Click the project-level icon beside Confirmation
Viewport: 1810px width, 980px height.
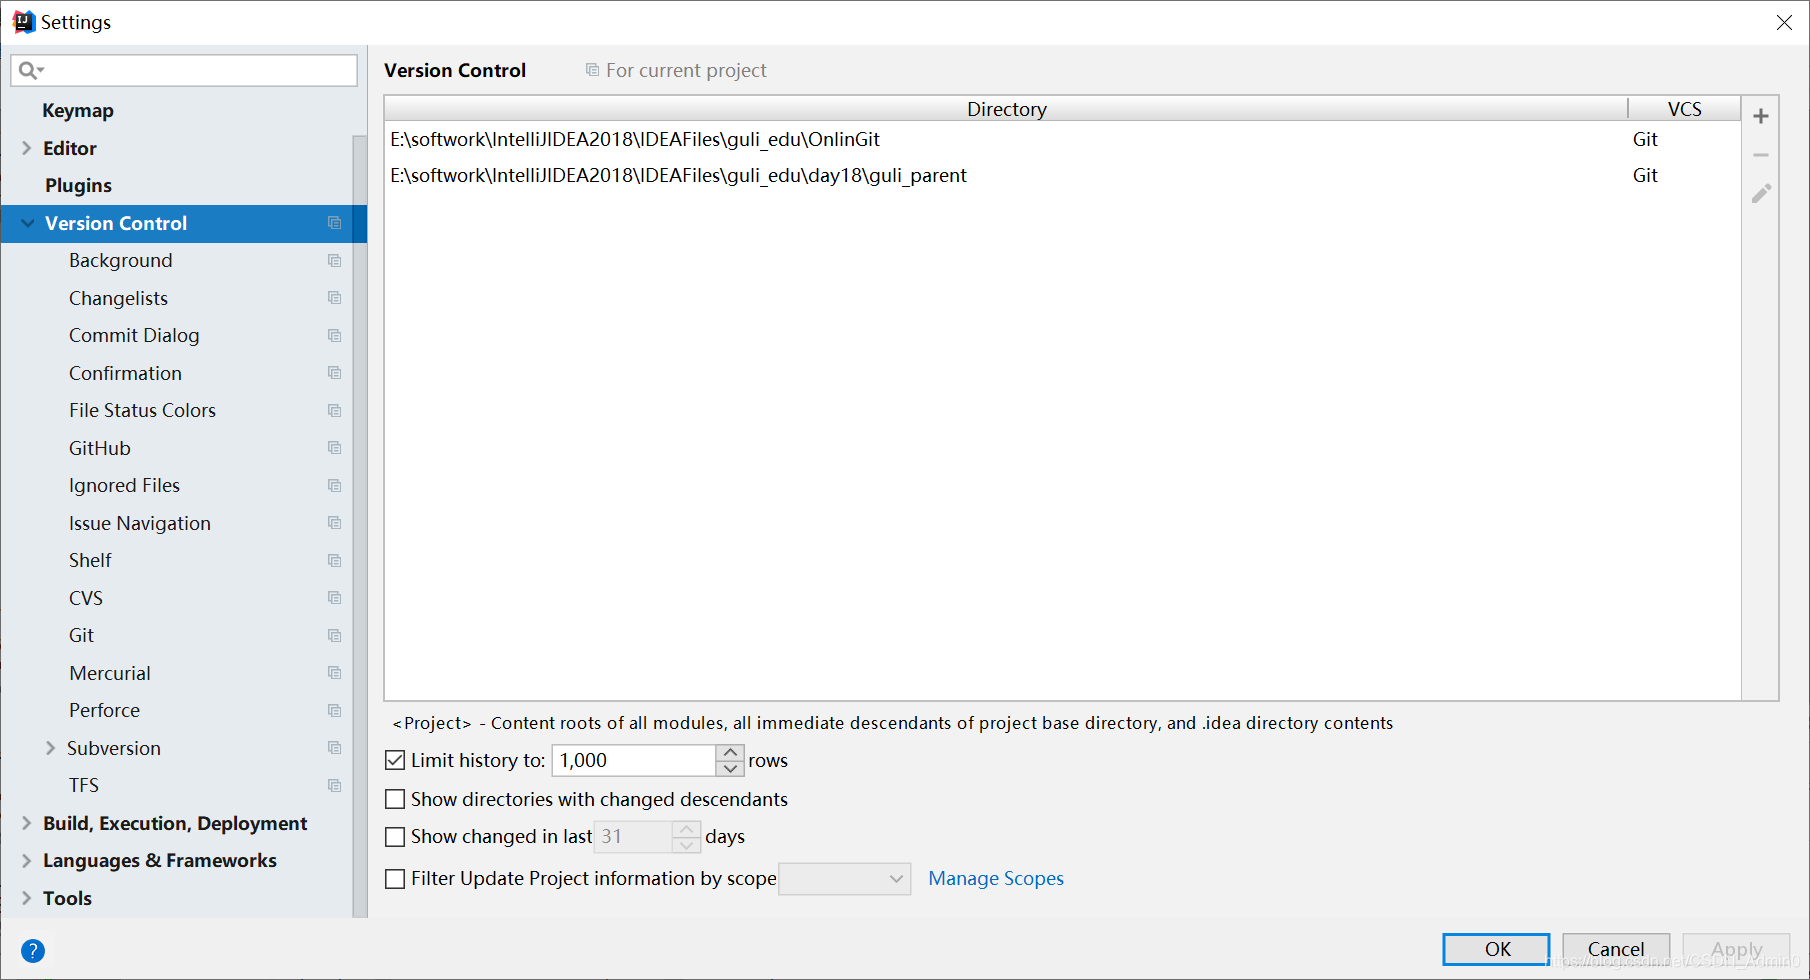coord(335,373)
